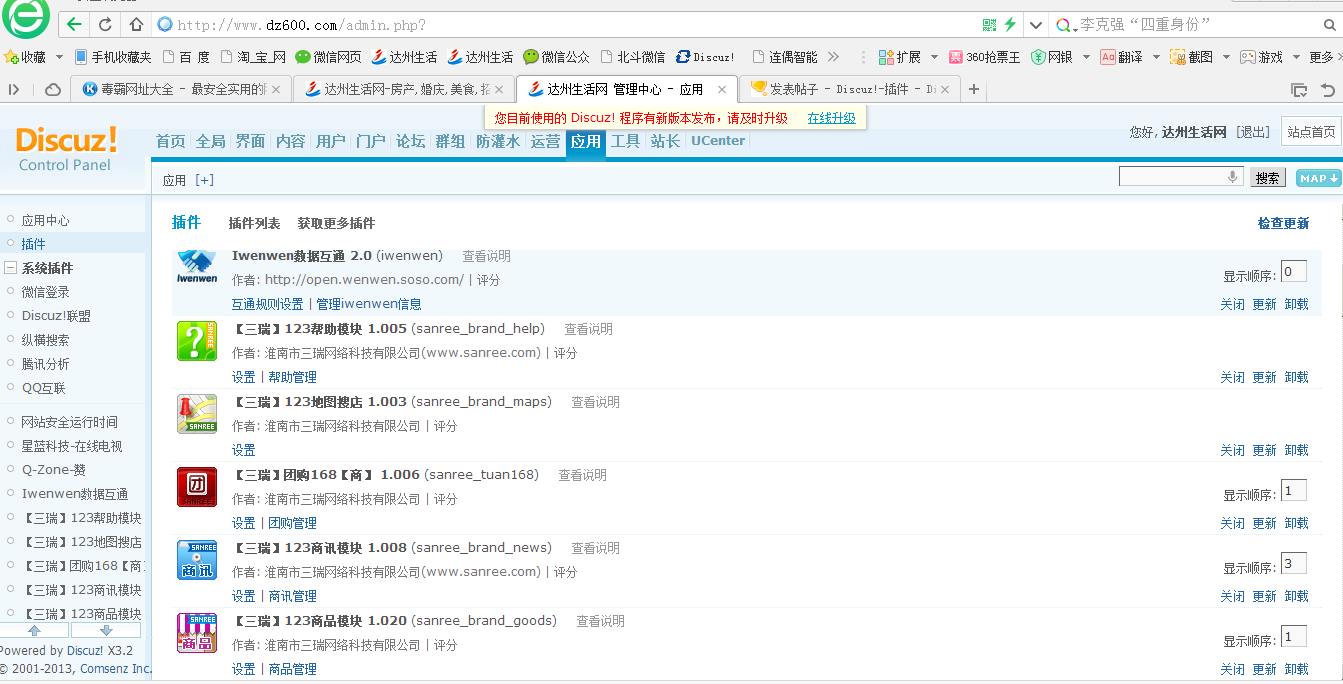Image resolution: width=1343 pixels, height=684 pixels.
Task: Click the MAP navigation button
Action: pyautogui.click(x=1318, y=178)
